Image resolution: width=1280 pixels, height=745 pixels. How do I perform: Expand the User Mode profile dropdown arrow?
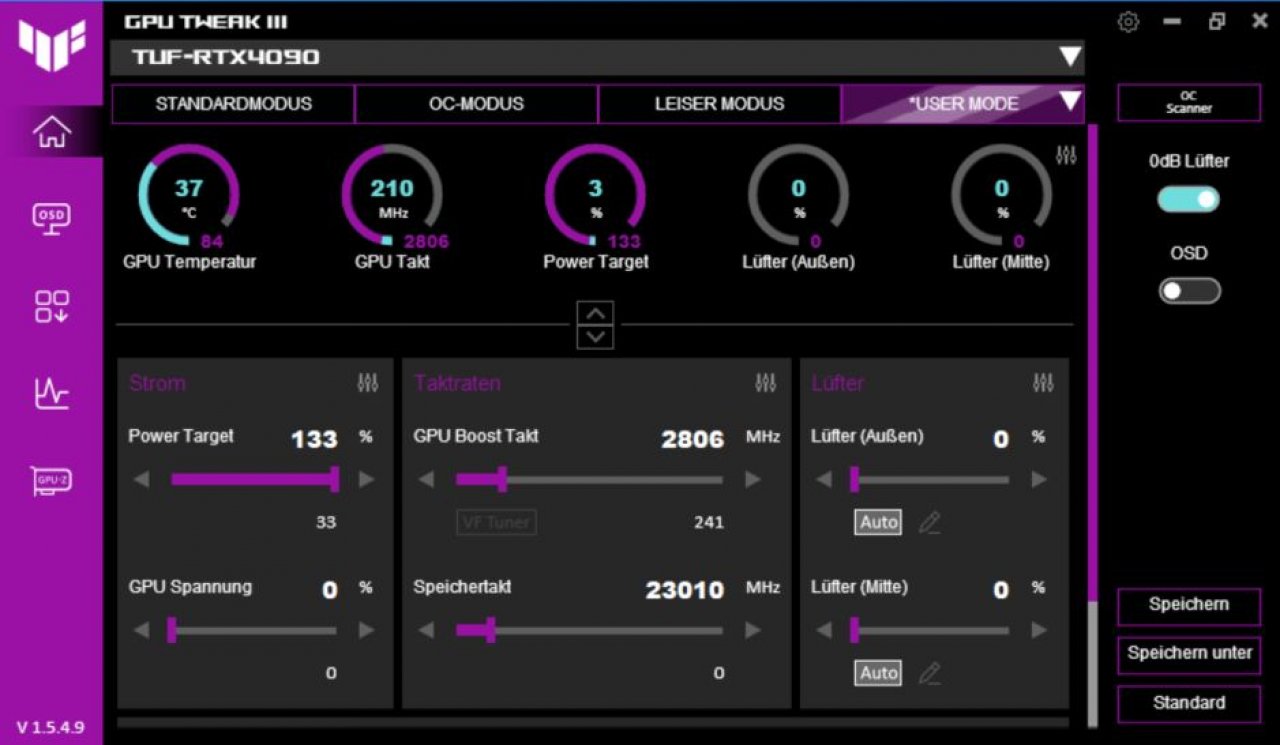click(1070, 102)
